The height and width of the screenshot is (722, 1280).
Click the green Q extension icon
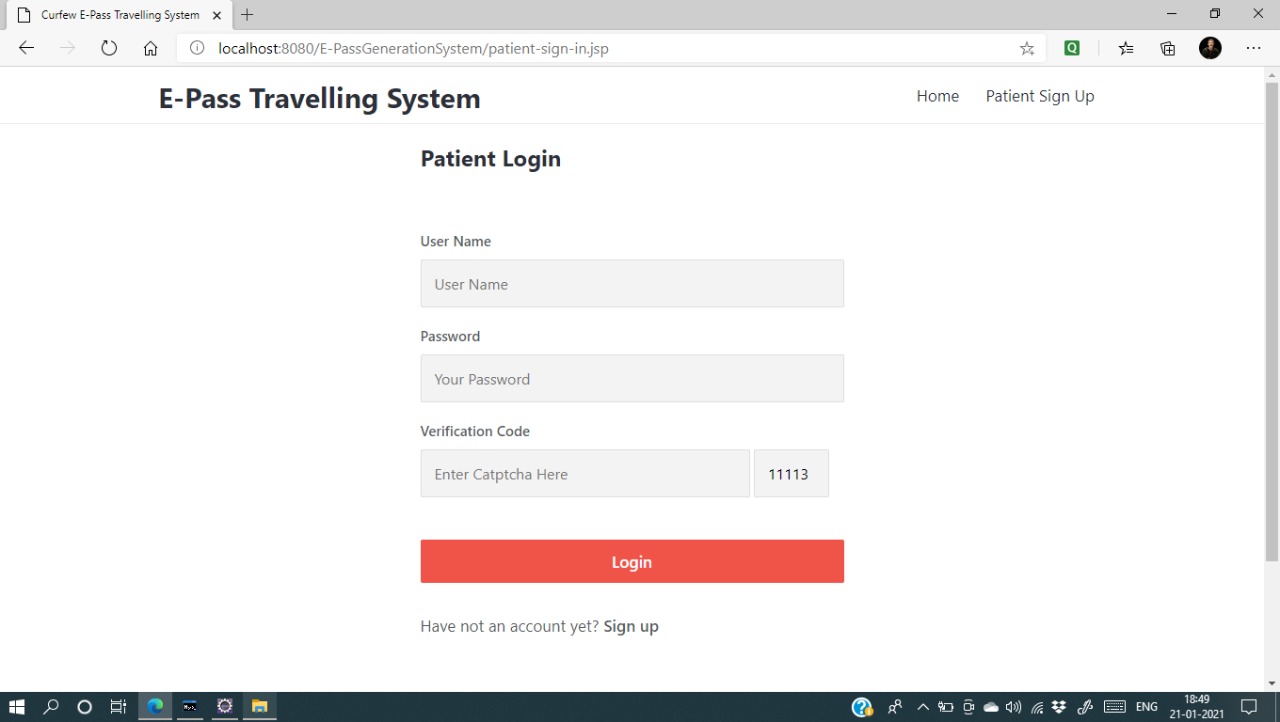coord(1072,47)
